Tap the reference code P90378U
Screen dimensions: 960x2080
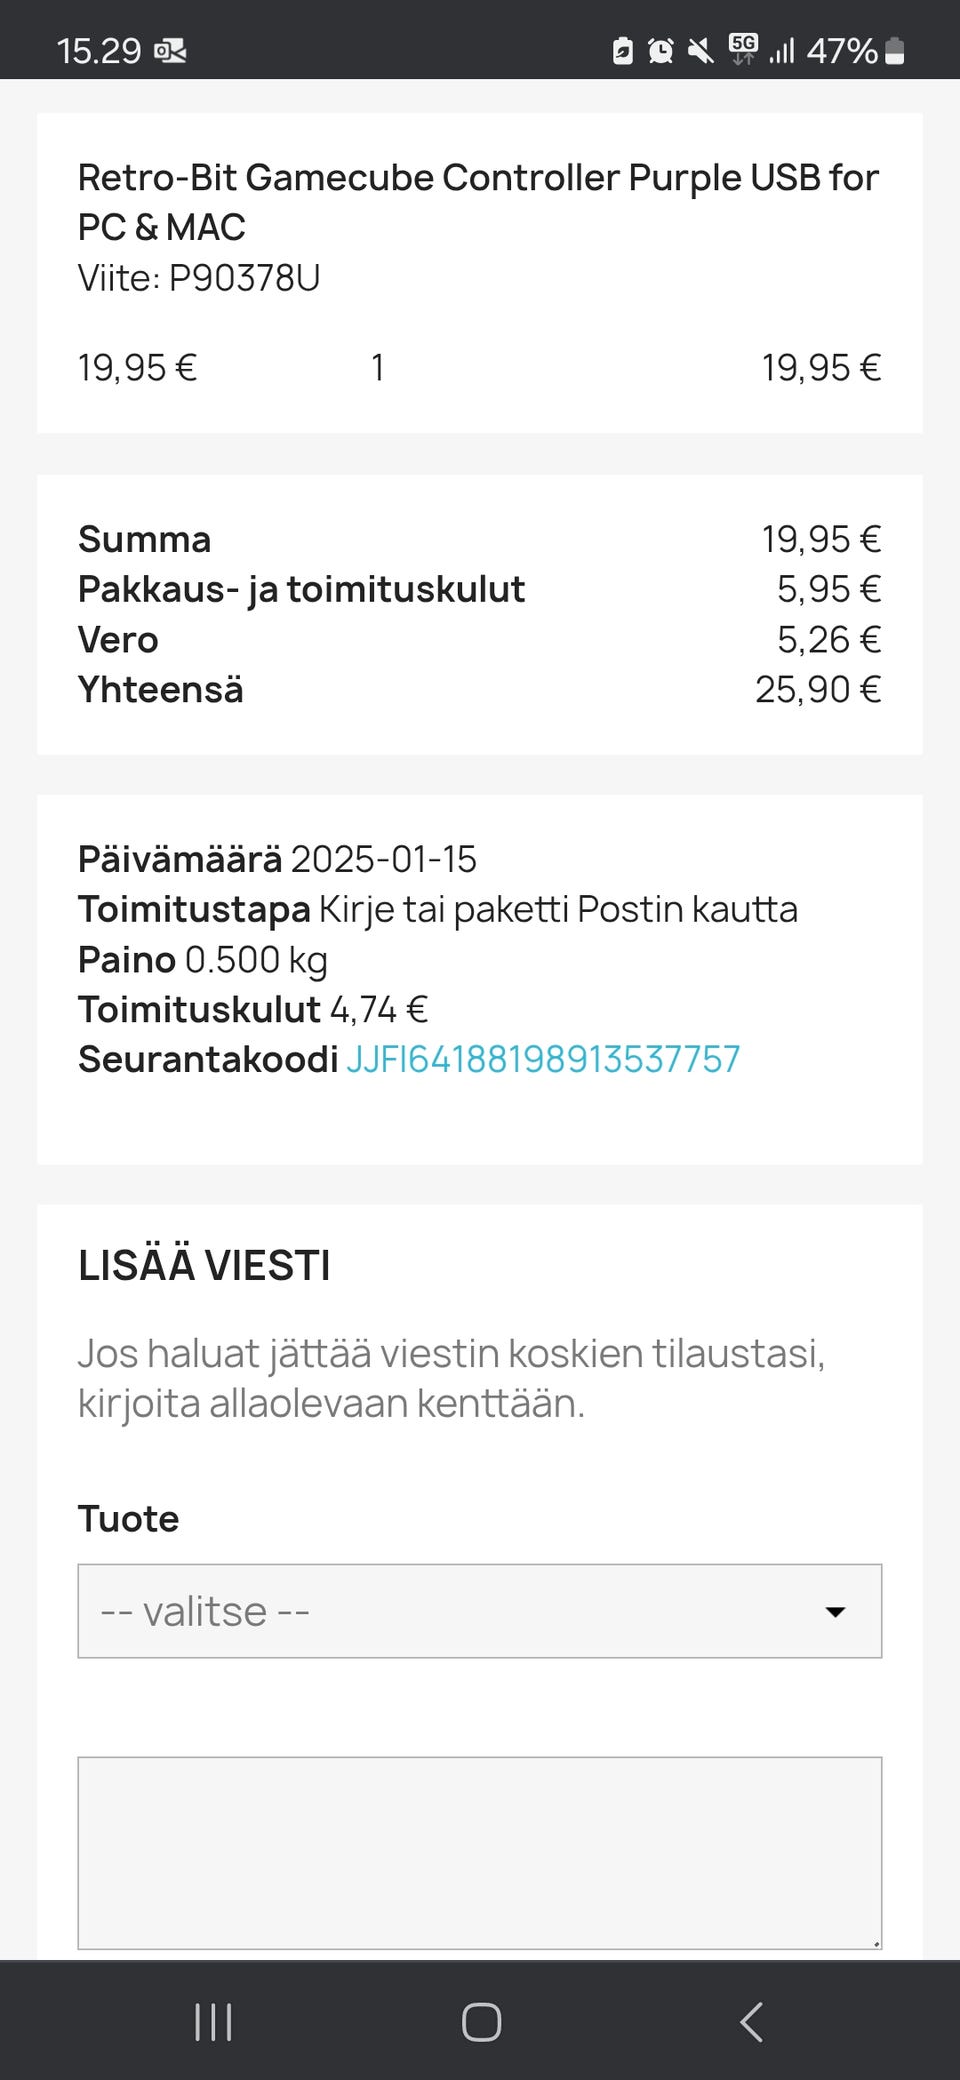coord(244,278)
